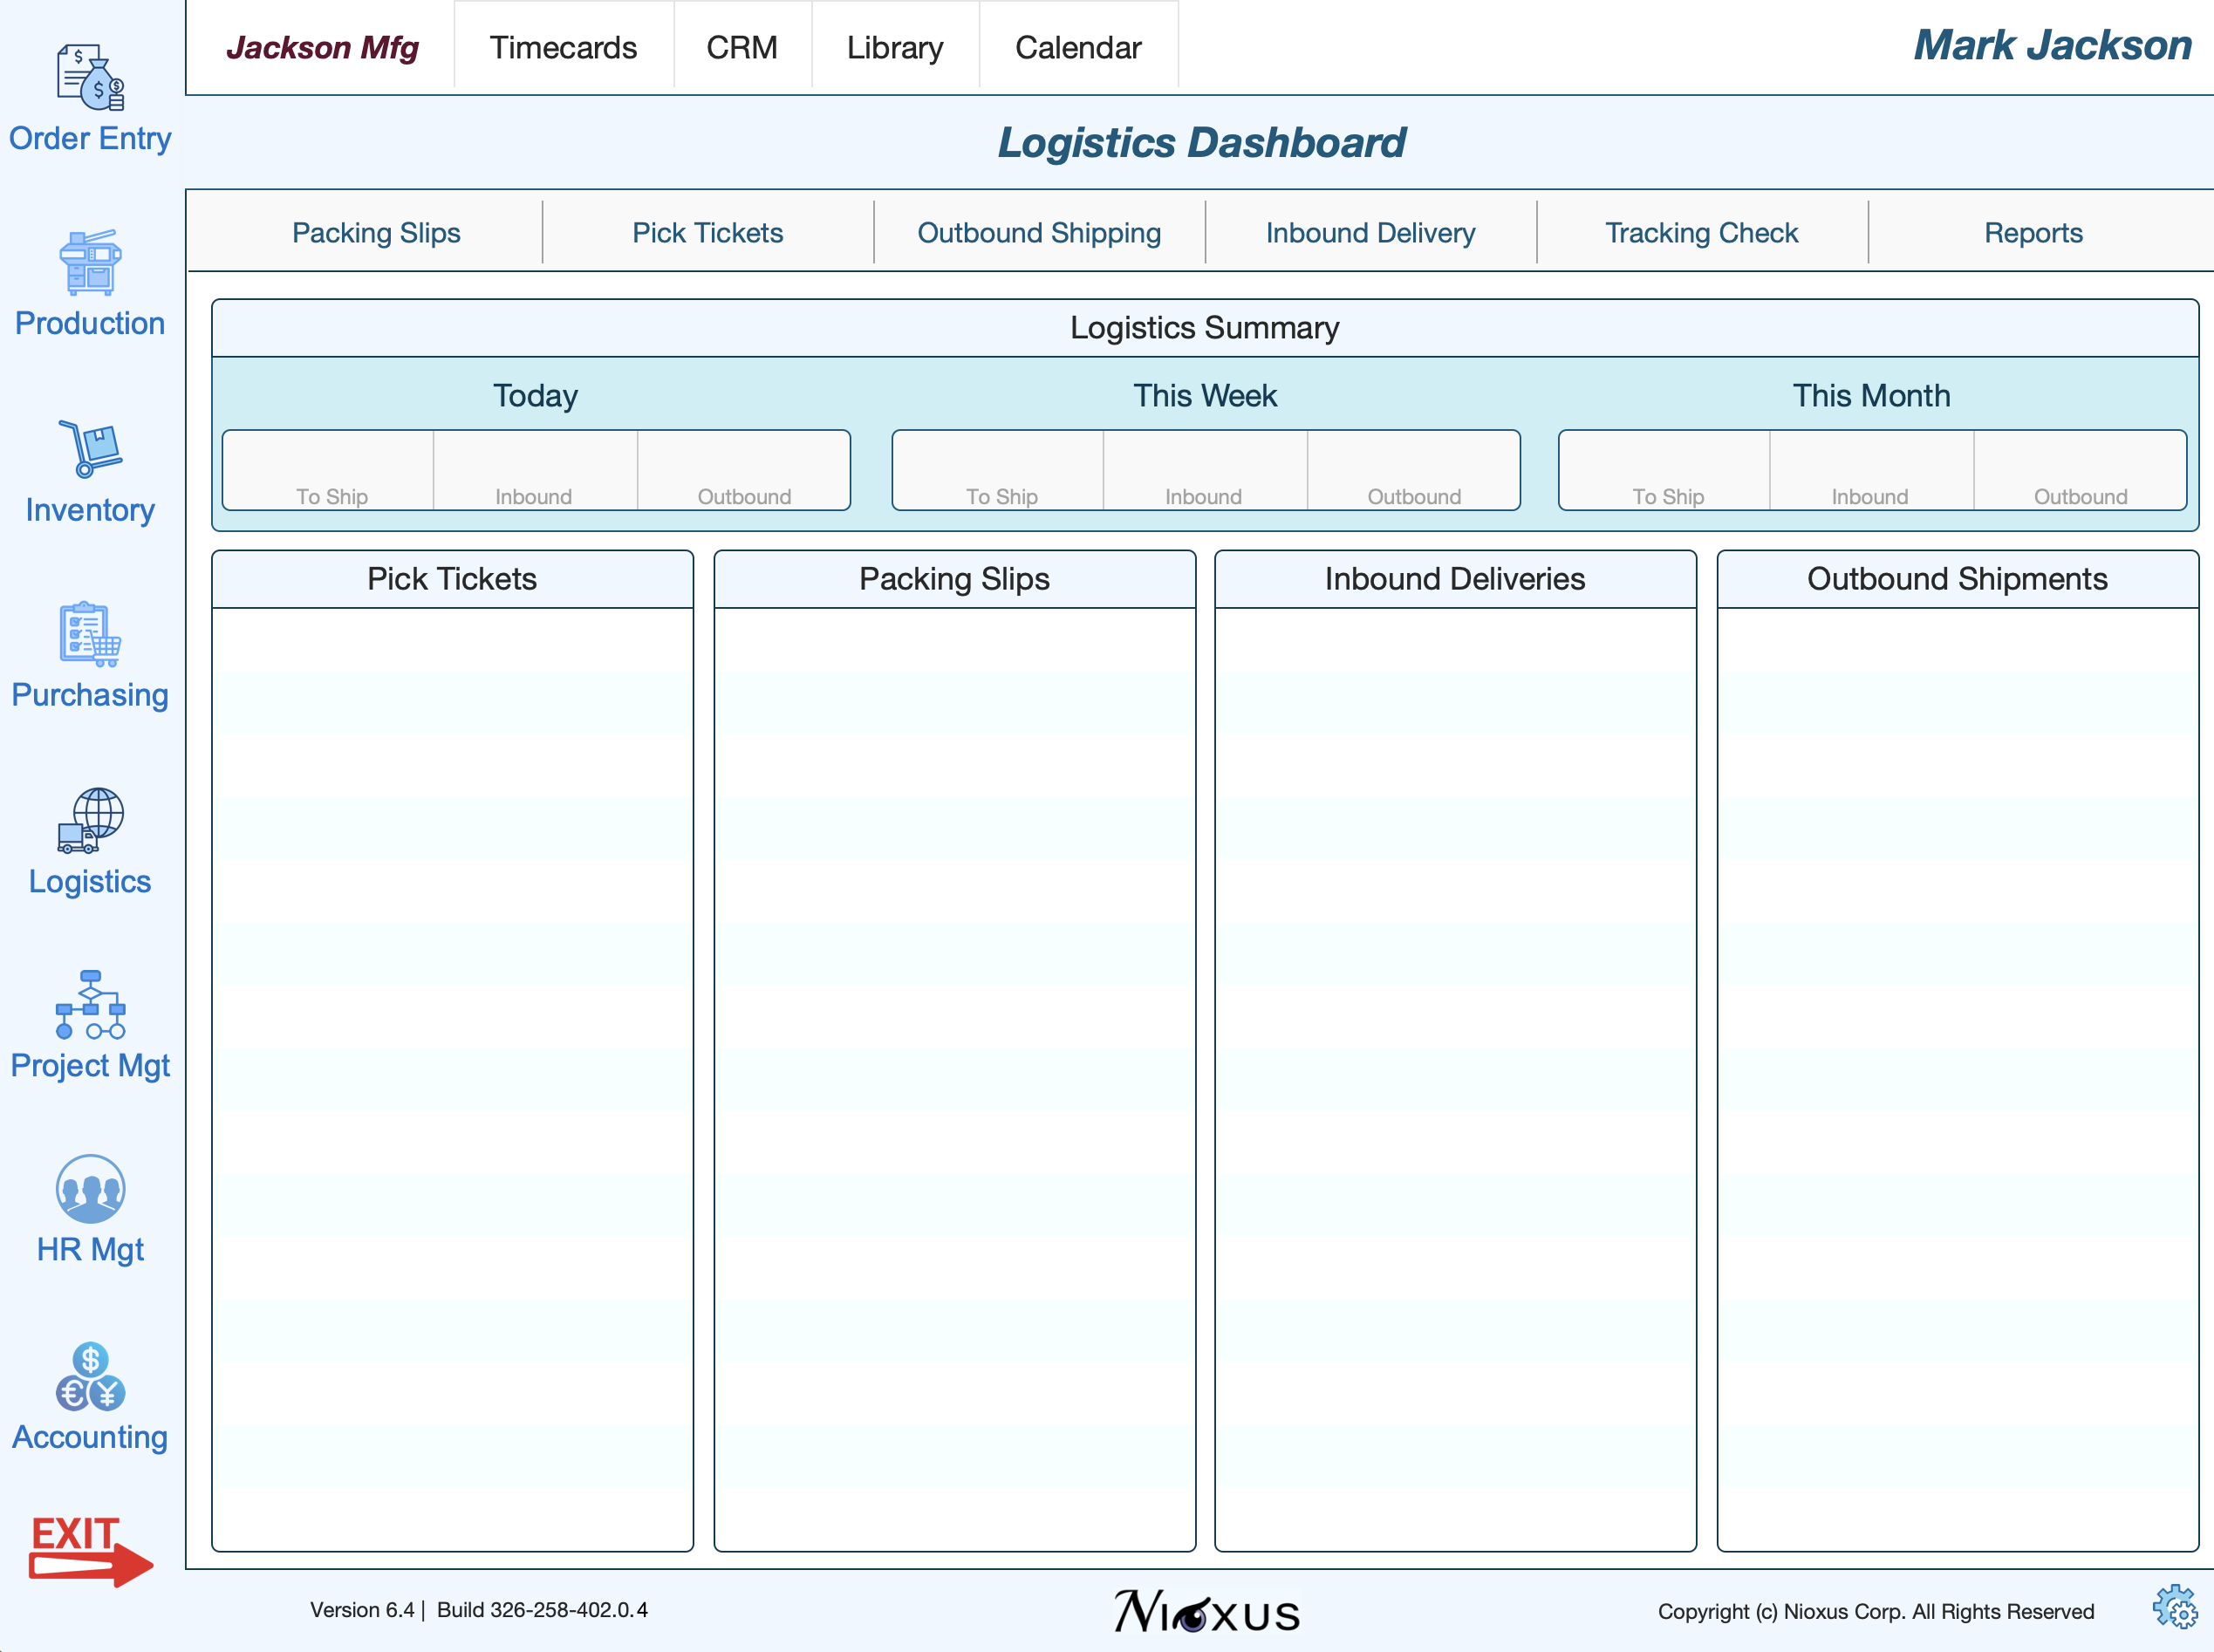Open the Purchasing clipboard icon
The image size is (2214, 1652).
[90, 634]
